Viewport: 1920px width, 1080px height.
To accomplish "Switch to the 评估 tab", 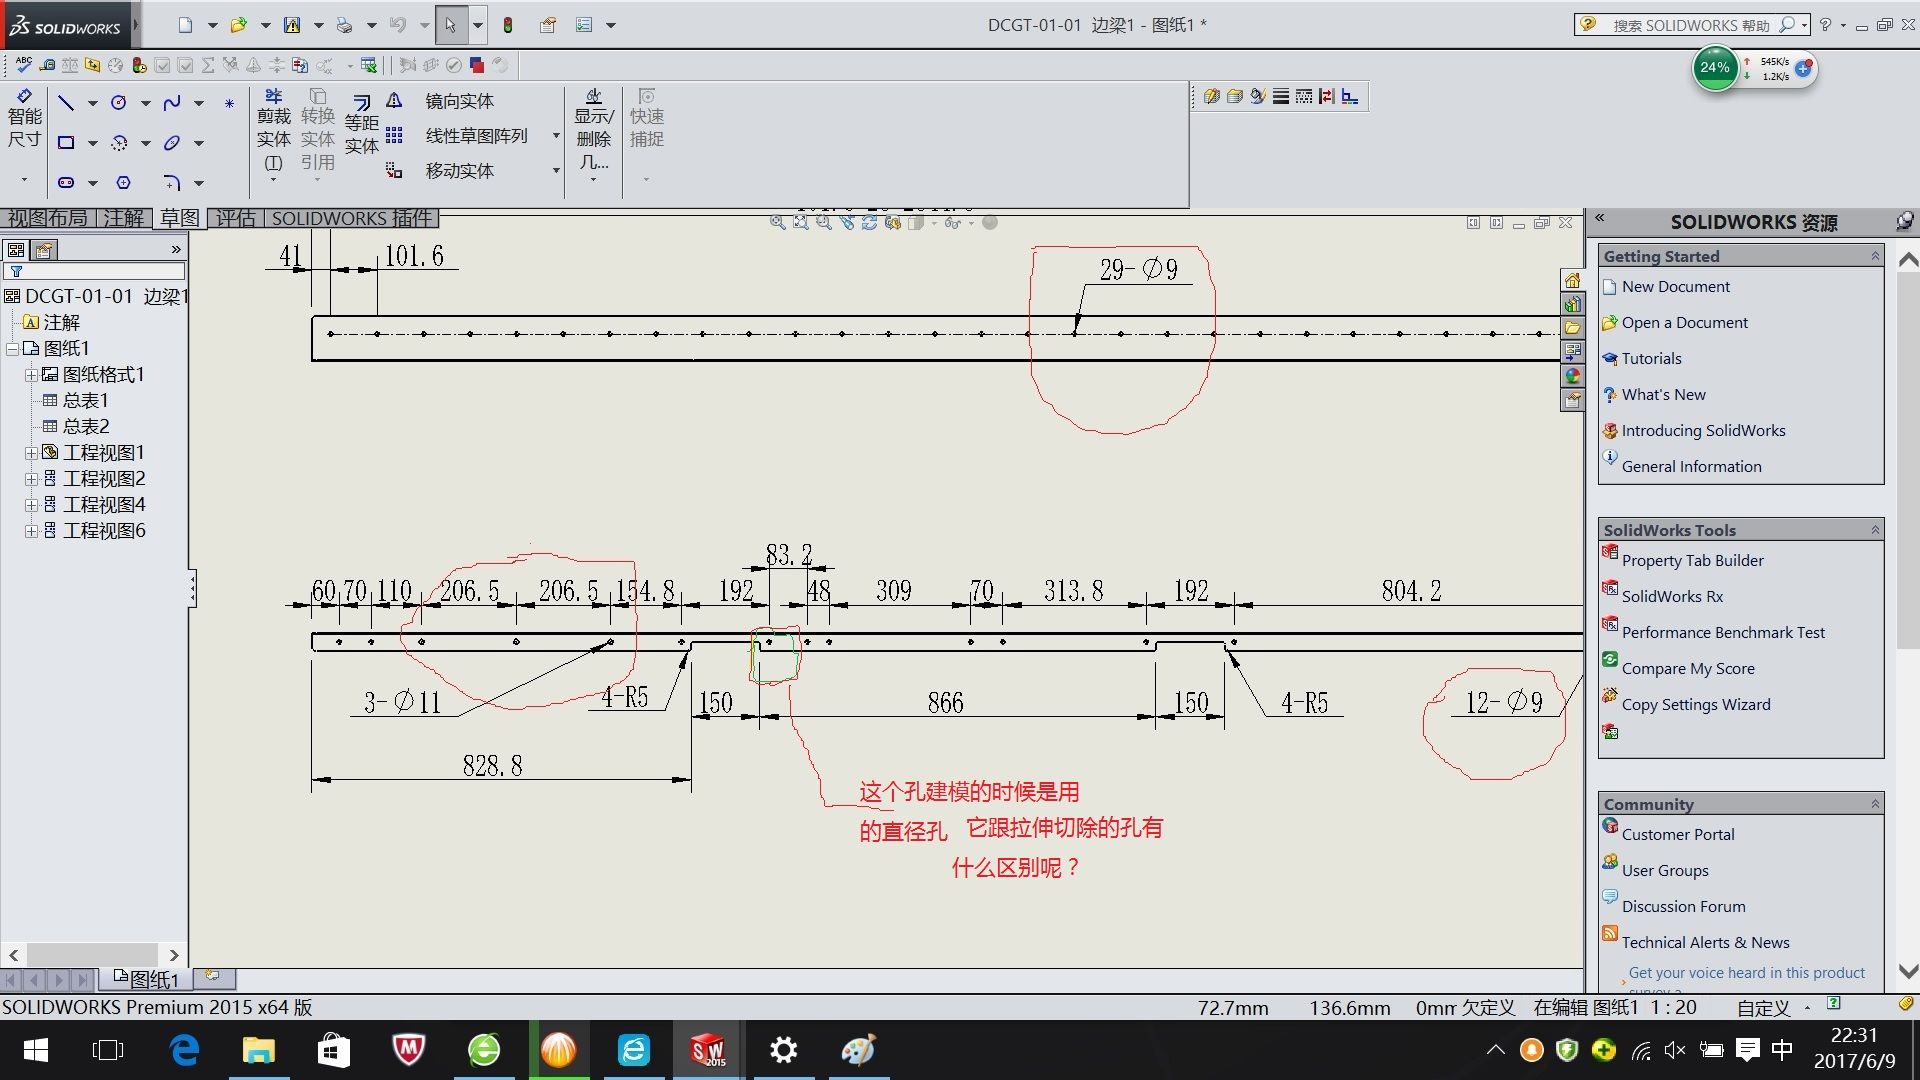I will click(236, 218).
